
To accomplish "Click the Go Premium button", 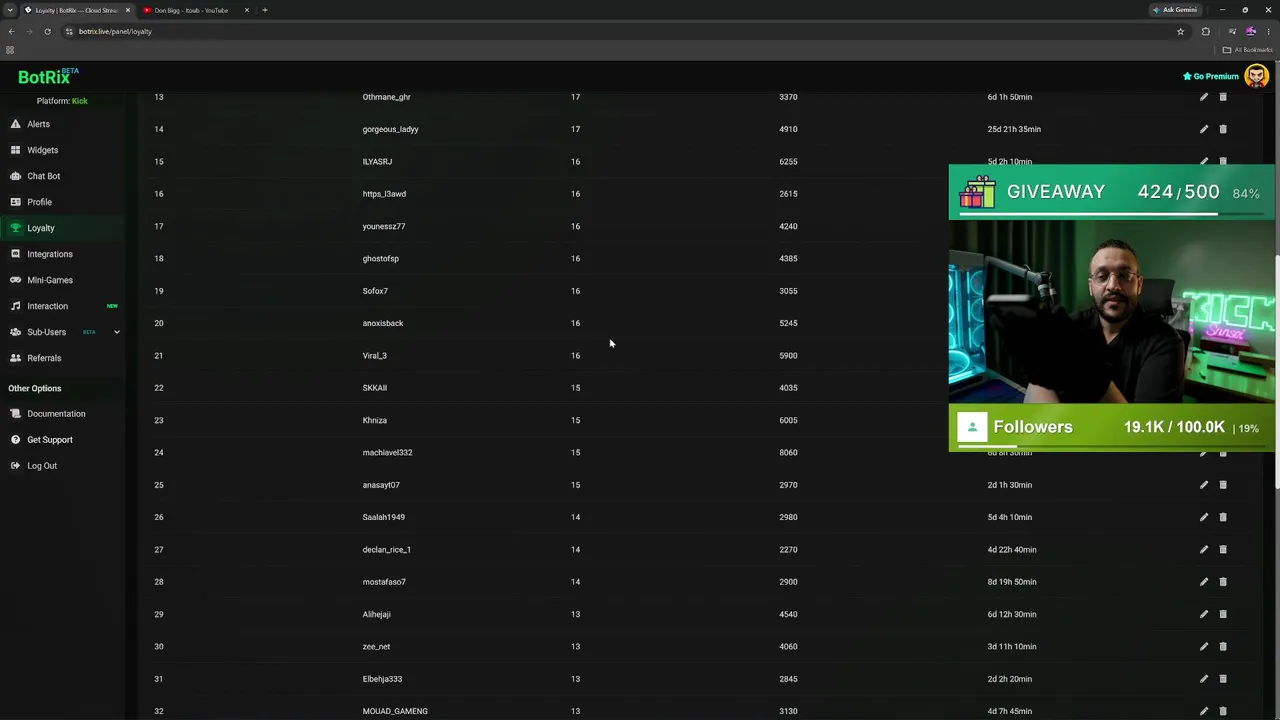I will tap(1211, 76).
